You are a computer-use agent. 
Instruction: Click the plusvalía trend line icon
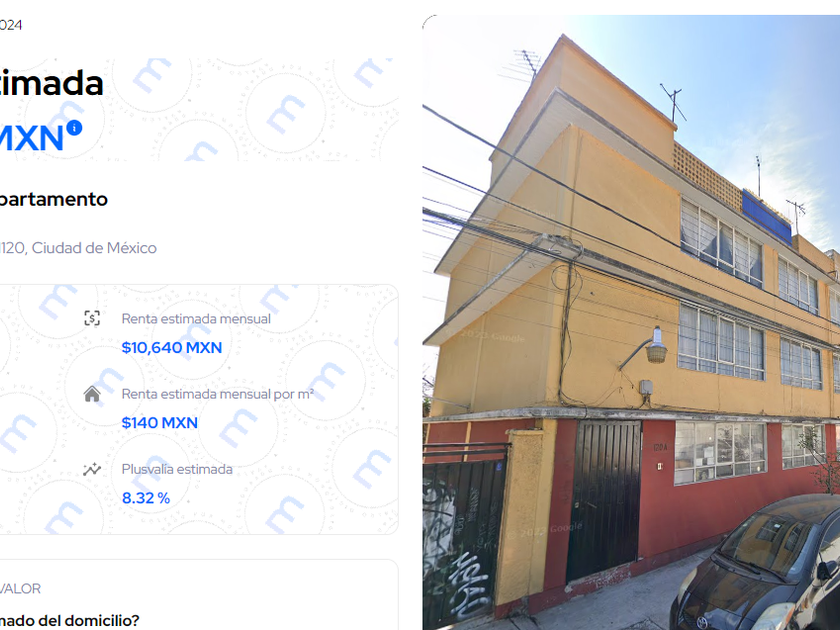click(92, 469)
